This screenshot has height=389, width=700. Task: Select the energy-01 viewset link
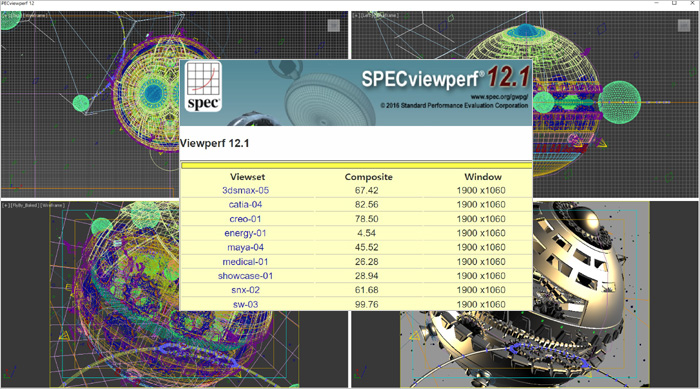(246, 233)
